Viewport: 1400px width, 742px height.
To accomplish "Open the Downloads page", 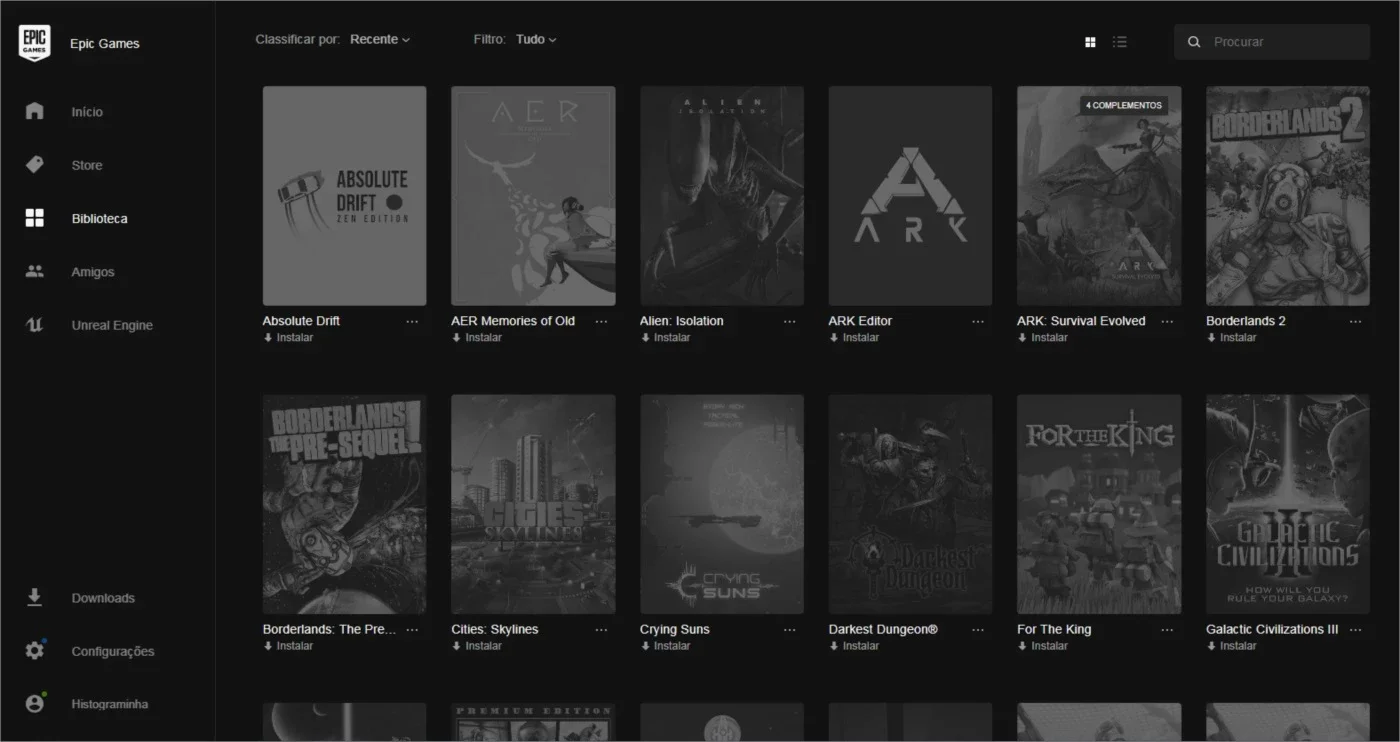I will pos(103,598).
